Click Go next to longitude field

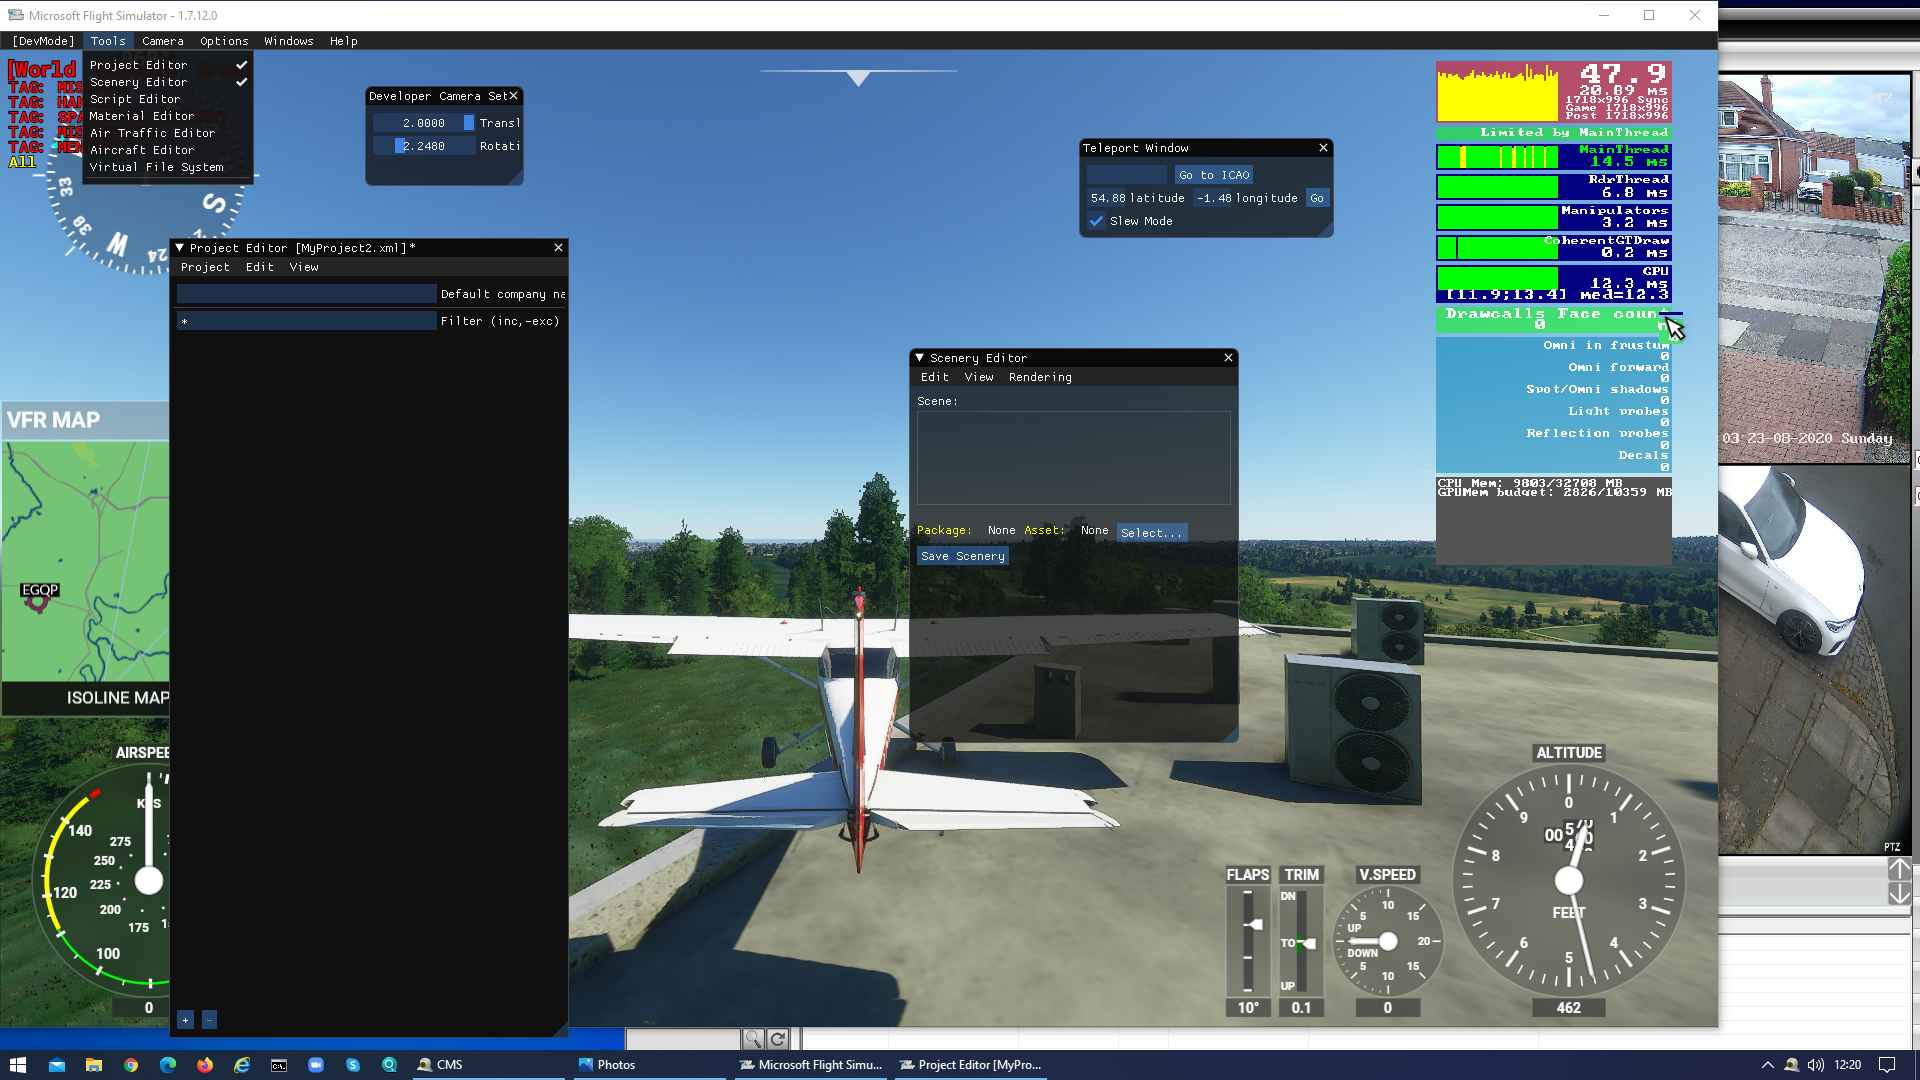(x=1317, y=198)
